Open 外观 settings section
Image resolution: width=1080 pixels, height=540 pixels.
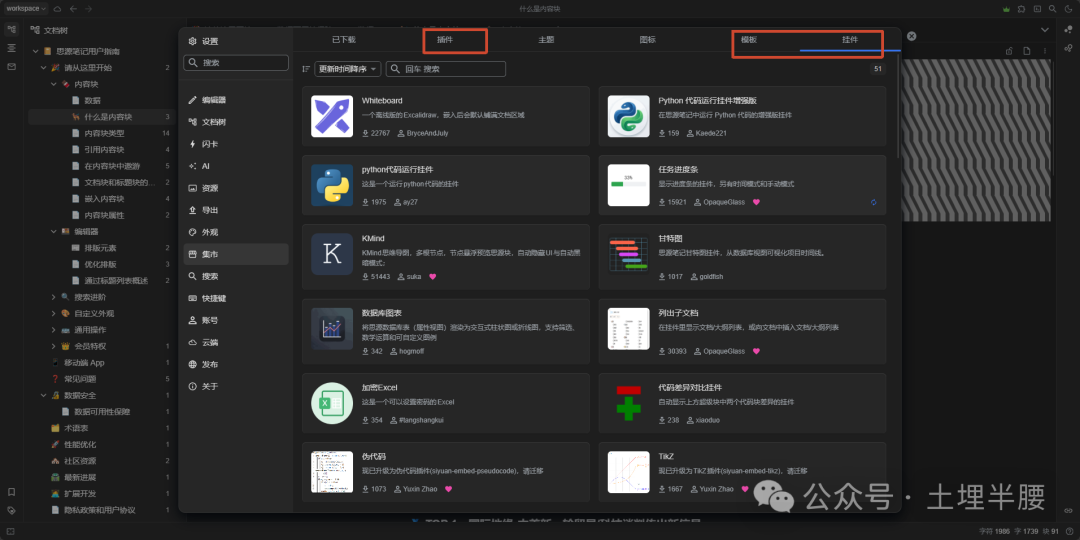click(236, 232)
